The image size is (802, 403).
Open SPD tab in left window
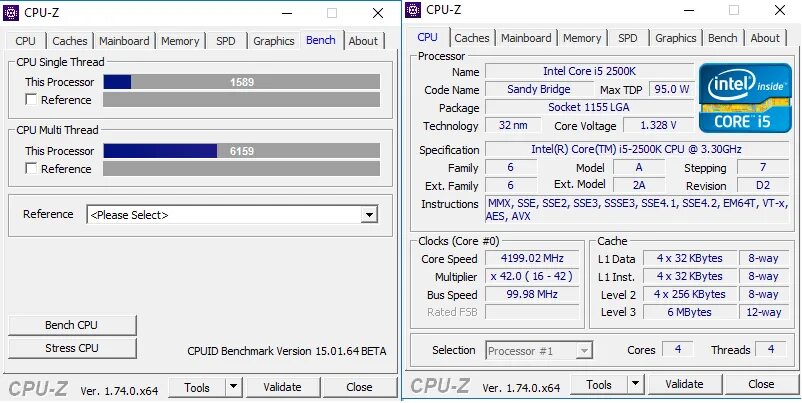[226, 41]
